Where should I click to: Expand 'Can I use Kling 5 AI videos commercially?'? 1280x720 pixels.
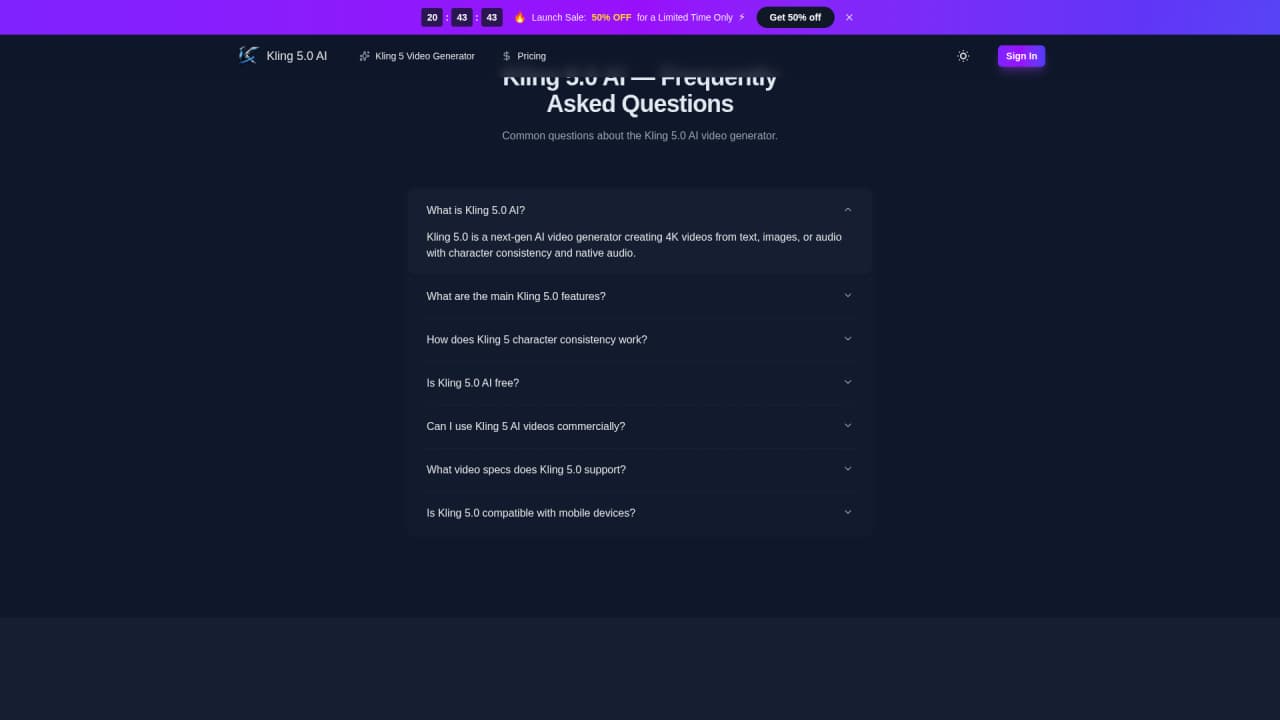pos(640,426)
